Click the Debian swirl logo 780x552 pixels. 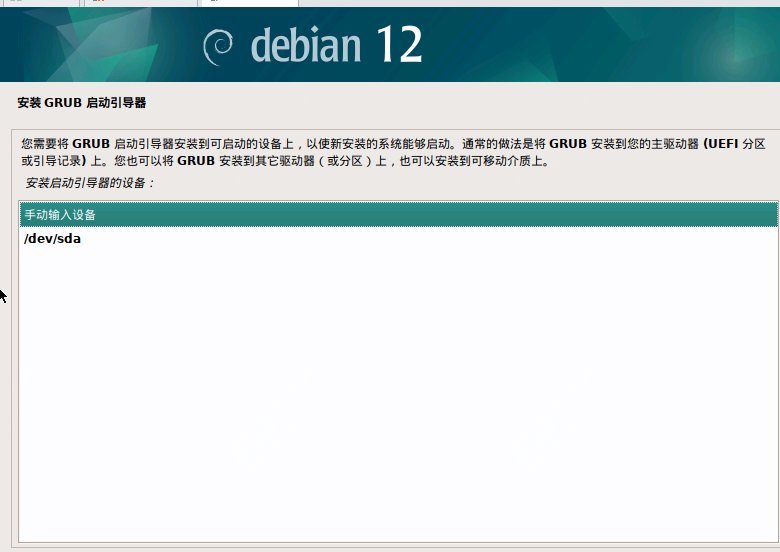[218, 46]
